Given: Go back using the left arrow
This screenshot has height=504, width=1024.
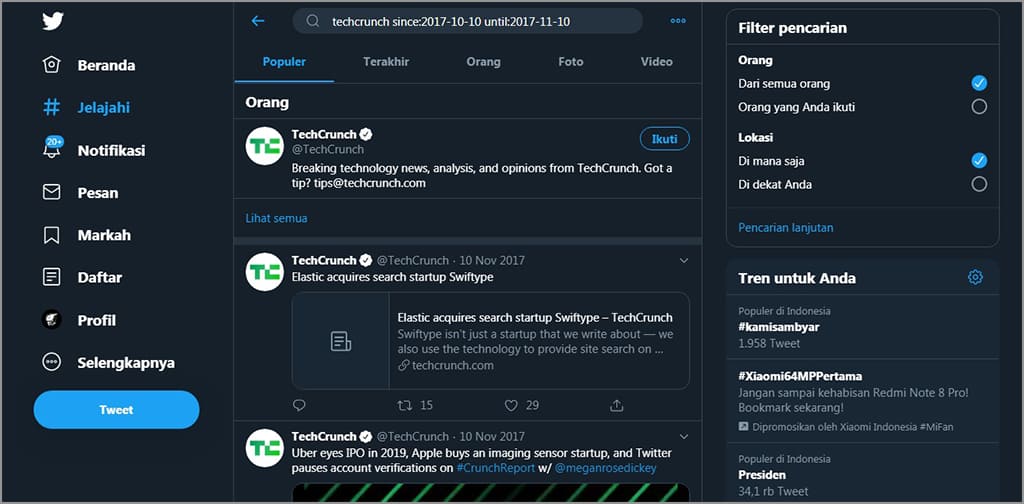Looking at the screenshot, I should click(258, 21).
